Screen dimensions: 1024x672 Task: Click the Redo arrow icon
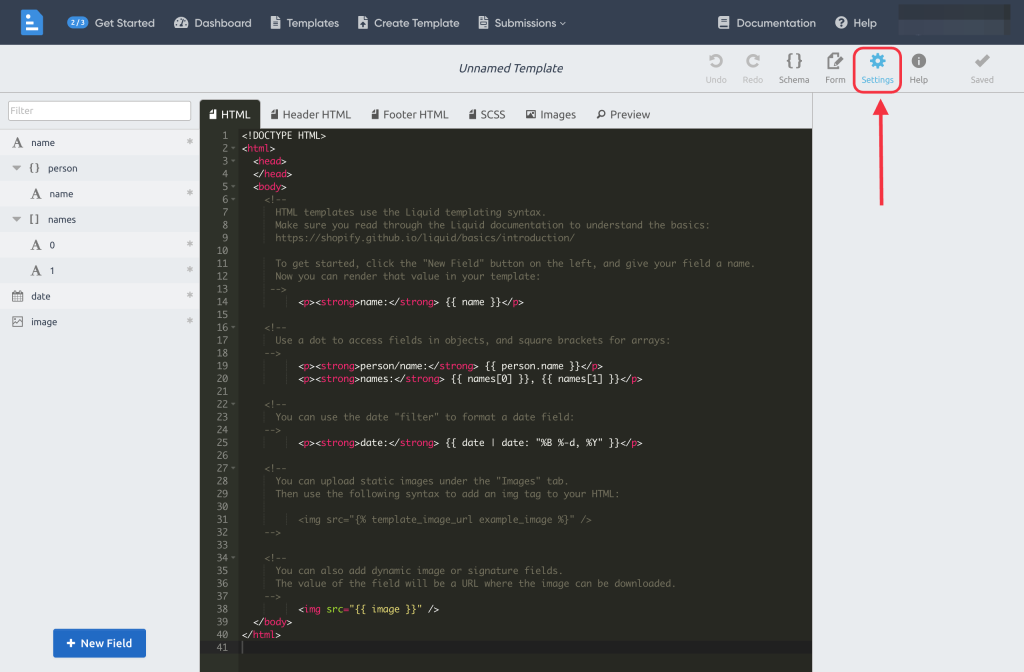753,67
